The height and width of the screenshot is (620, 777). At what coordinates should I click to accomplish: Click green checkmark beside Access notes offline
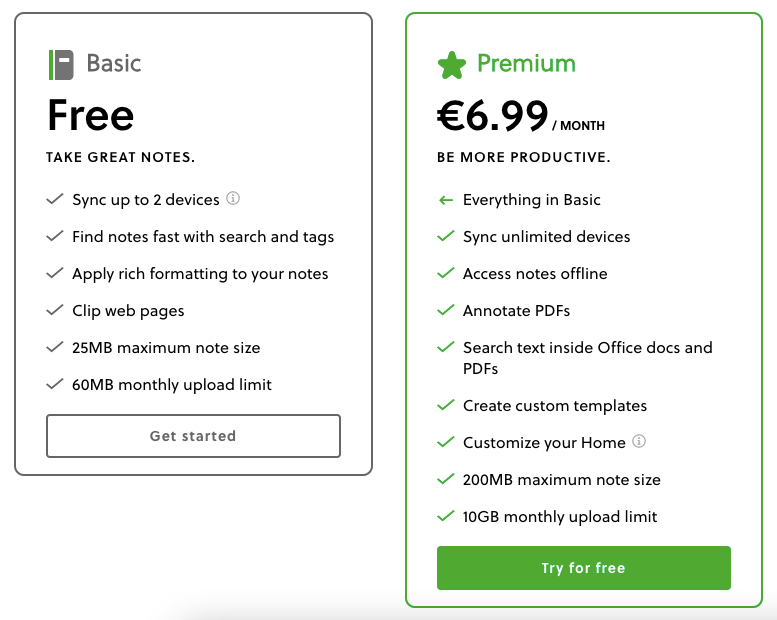pos(445,273)
